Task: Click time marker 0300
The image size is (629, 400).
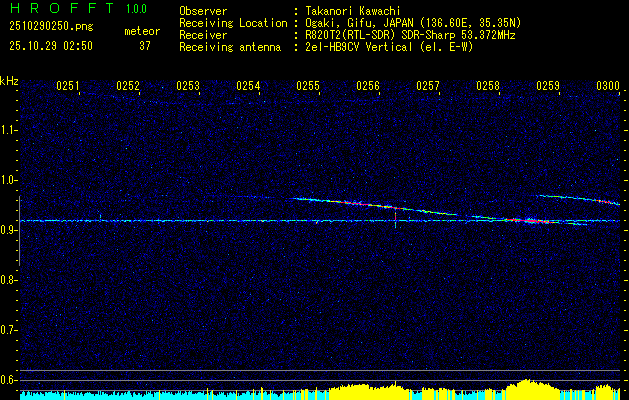Action: point(608,85)
